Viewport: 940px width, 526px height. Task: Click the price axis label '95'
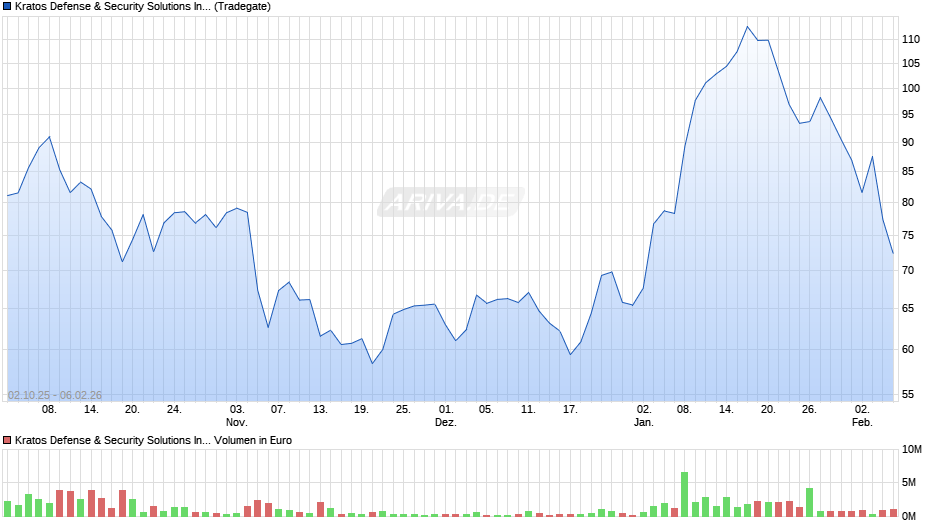(x=908, y=115)
